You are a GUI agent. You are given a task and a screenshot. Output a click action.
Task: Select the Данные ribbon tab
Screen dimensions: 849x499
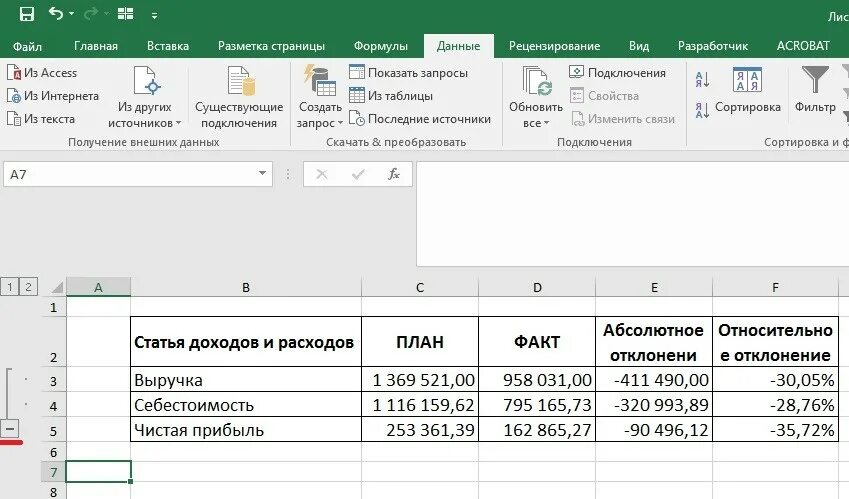(459, 46)
